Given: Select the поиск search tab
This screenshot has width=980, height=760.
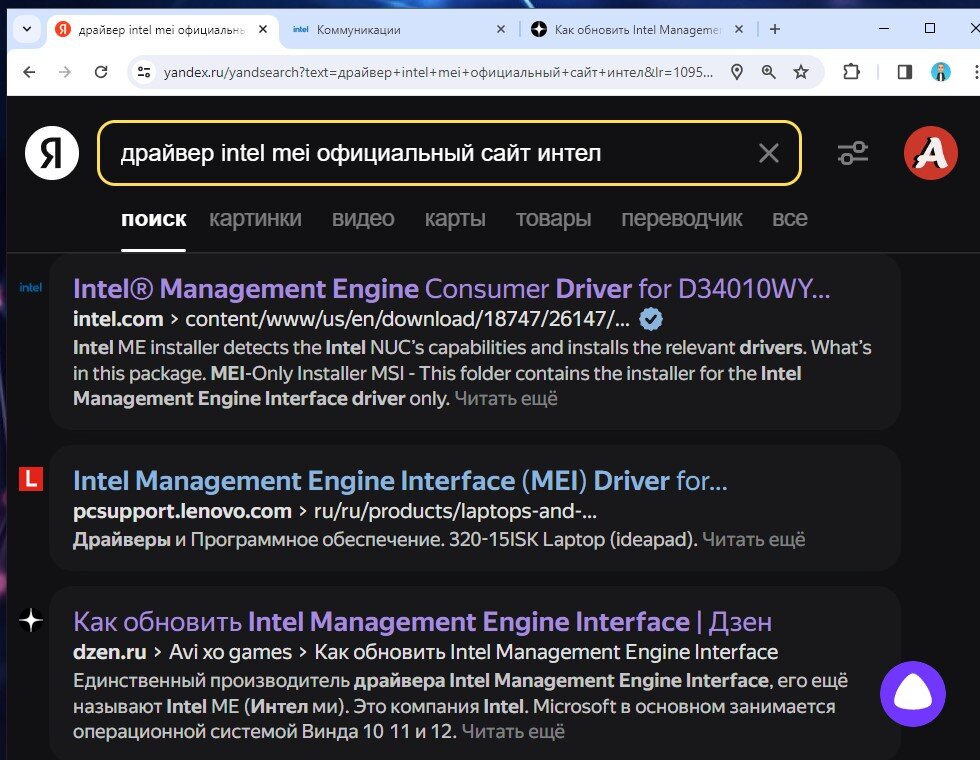Looking at the screenshot, I should pyautogui.click(x=154, y=219).
